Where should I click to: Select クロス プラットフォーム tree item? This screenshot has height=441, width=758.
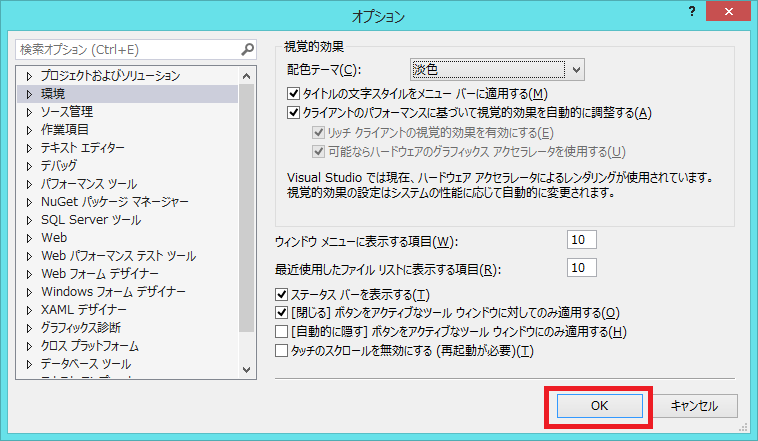point(90,346)
